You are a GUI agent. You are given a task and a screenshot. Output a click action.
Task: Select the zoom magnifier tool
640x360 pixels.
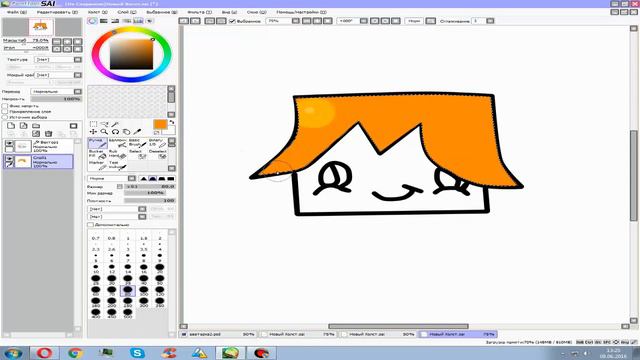104,132
